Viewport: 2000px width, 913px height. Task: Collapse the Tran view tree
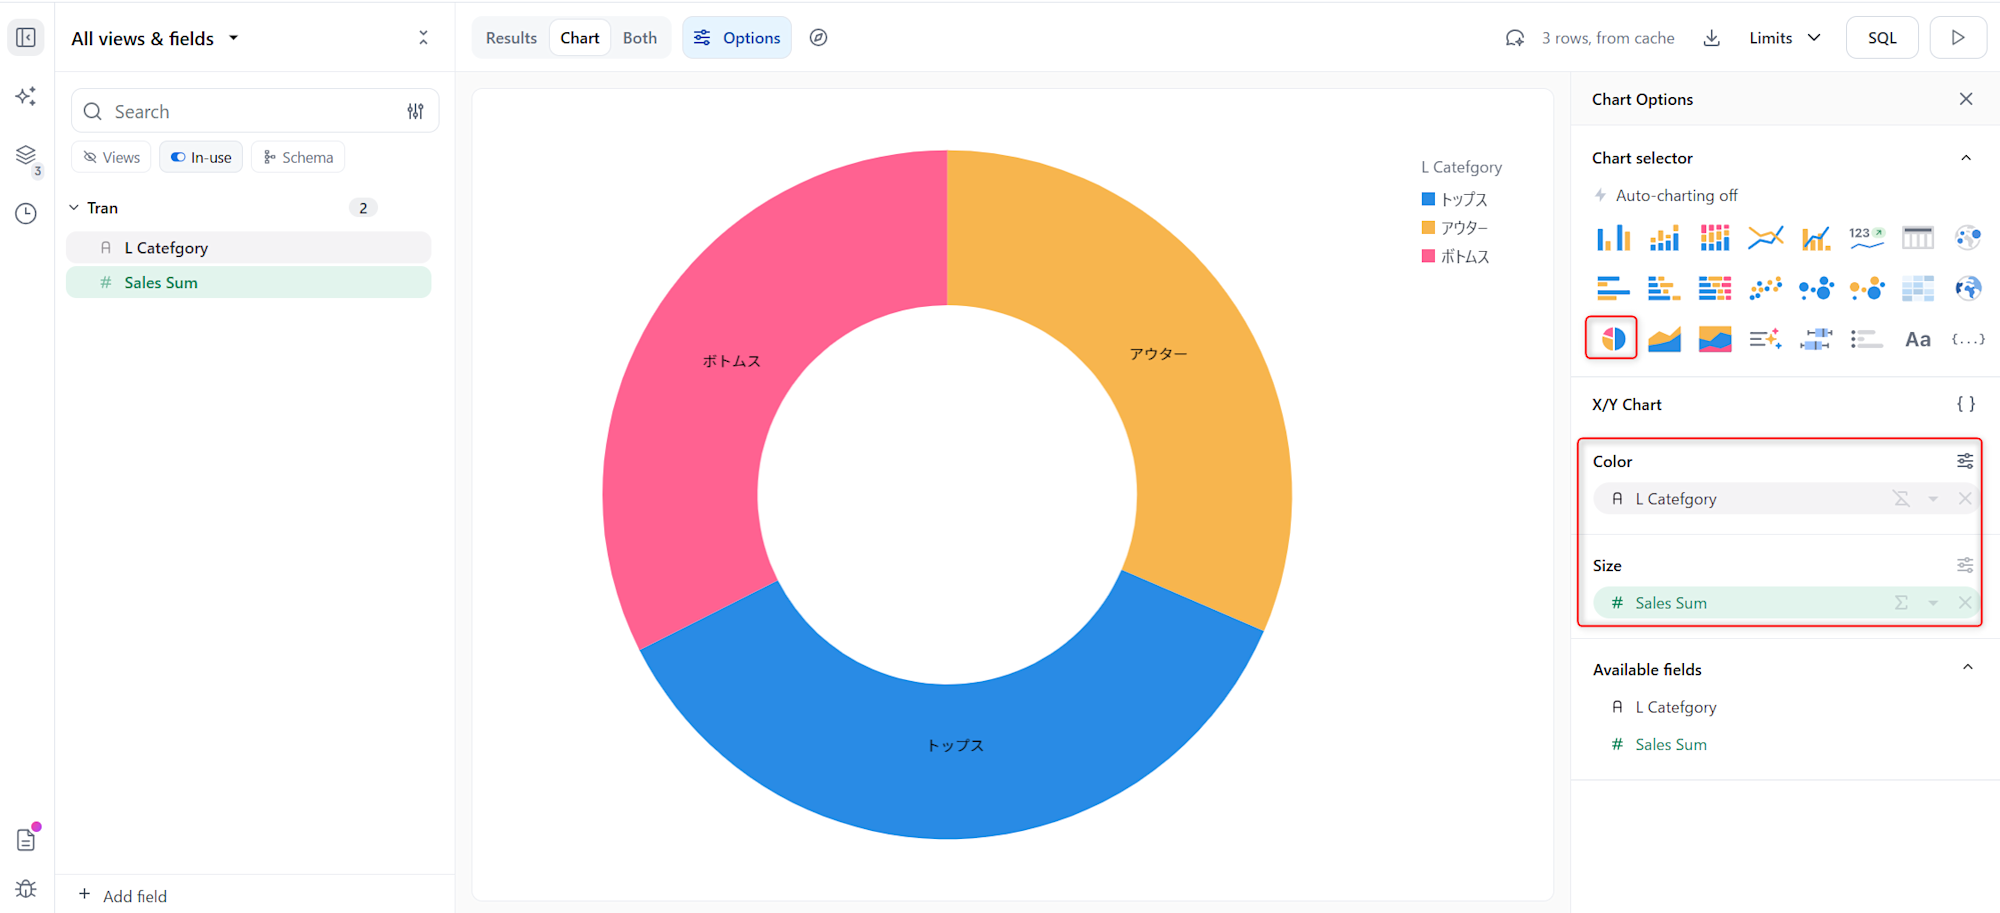point(74,208)
